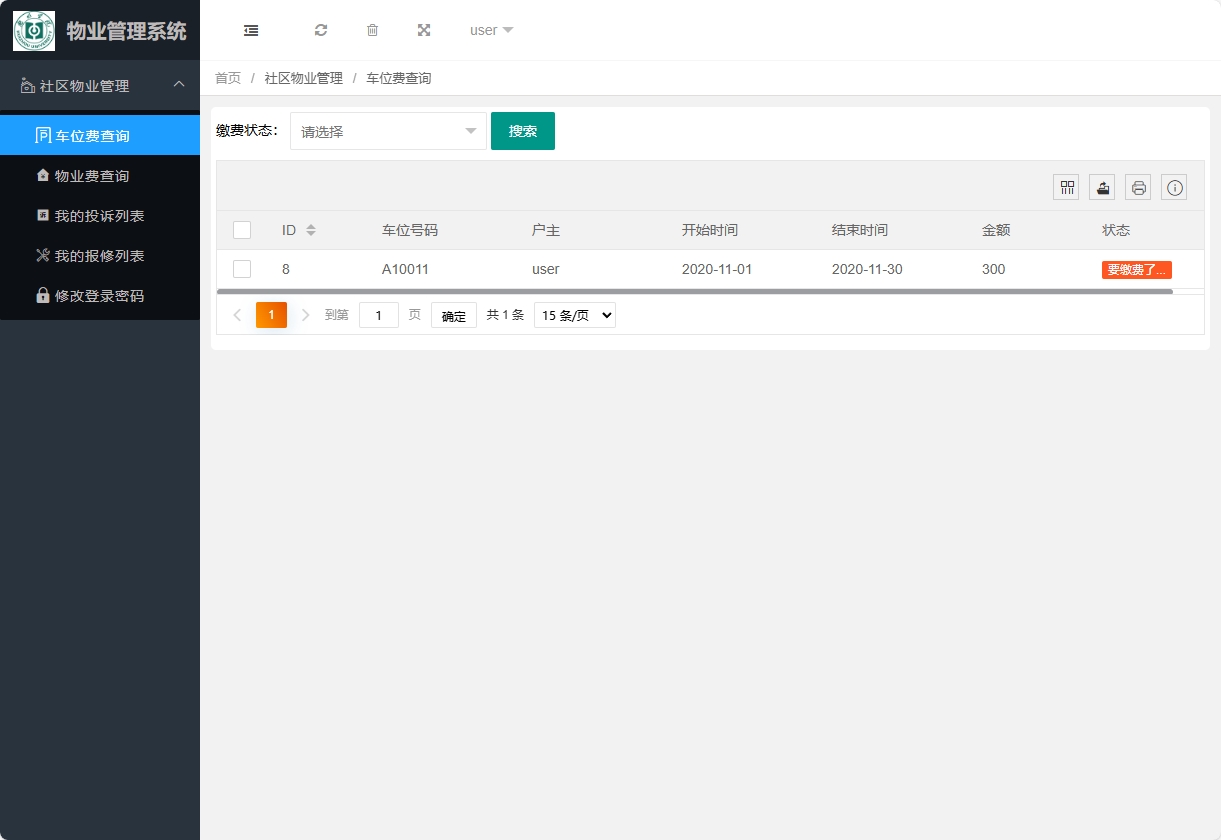Viewport: 1221px width, 840px height.
Task: Click the trash icon in the top bar
Action: click(372, 30)
